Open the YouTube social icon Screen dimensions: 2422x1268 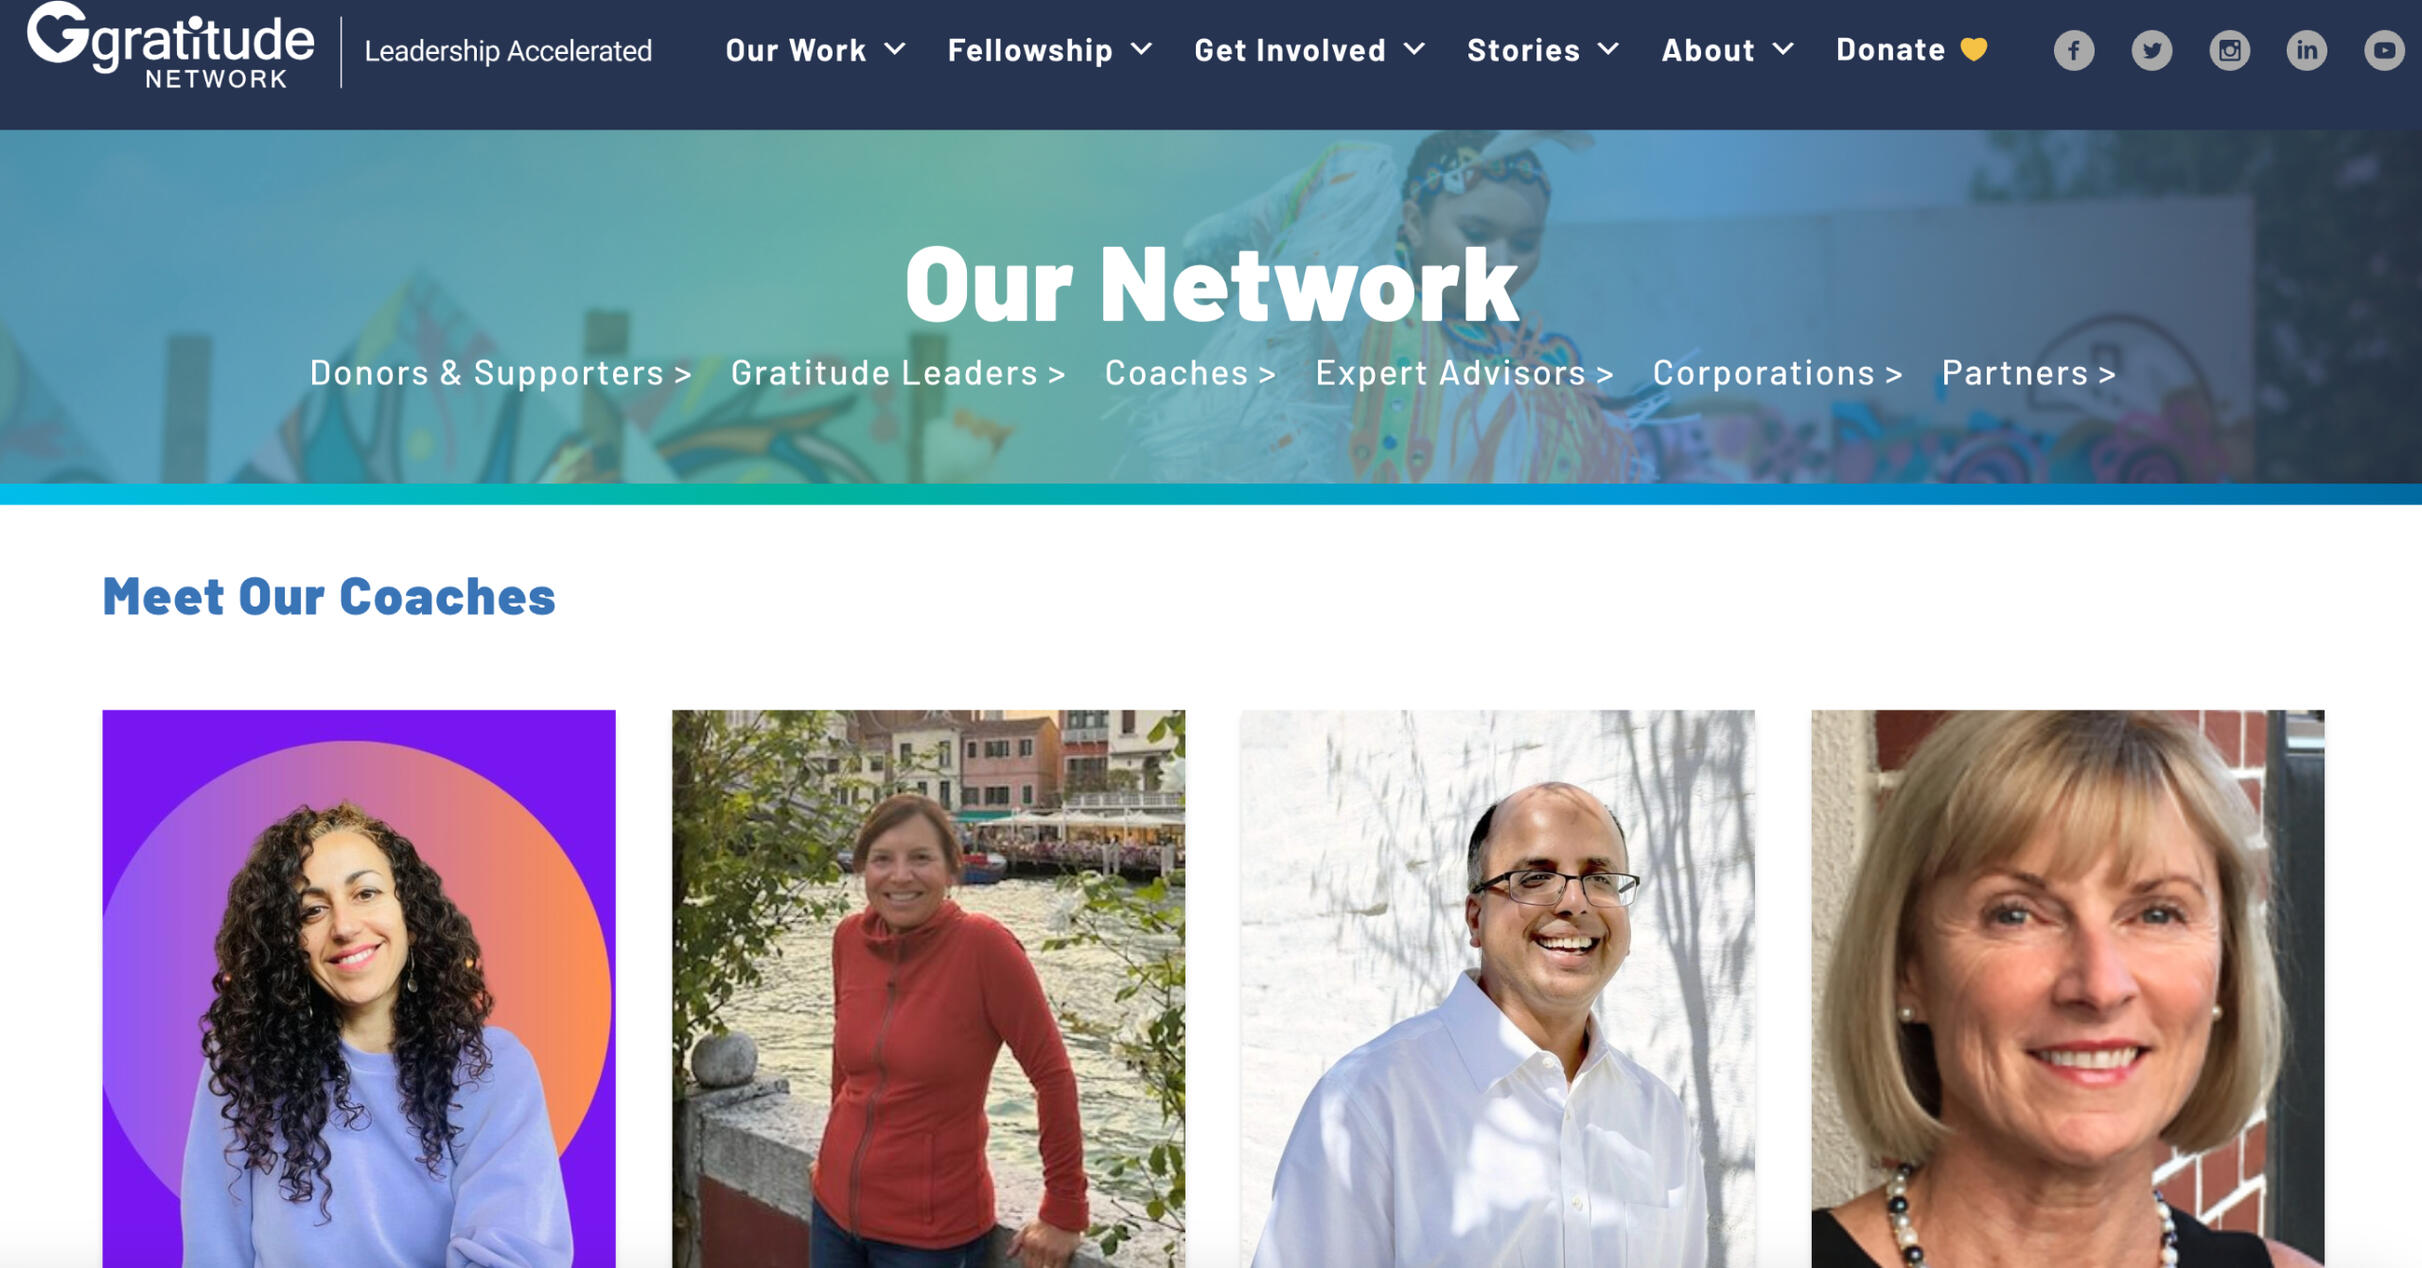(x=2384, y=50)
